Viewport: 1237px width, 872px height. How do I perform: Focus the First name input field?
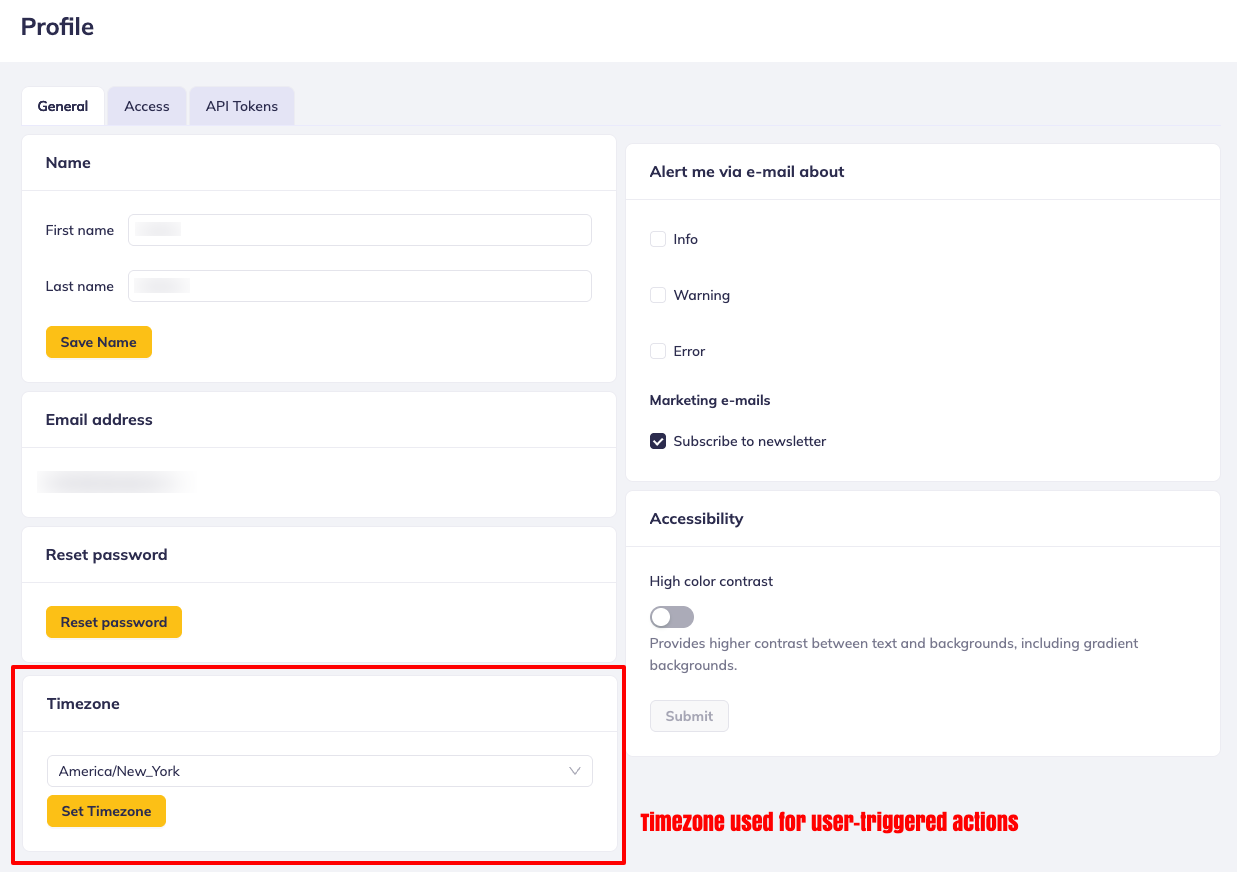click(x=360, y=230)
